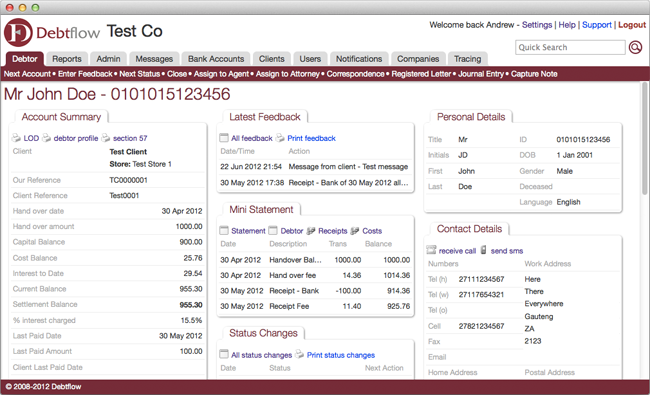Click the Cell number 27821234567
The image size is (650, 395).
[x=481, y=326]
